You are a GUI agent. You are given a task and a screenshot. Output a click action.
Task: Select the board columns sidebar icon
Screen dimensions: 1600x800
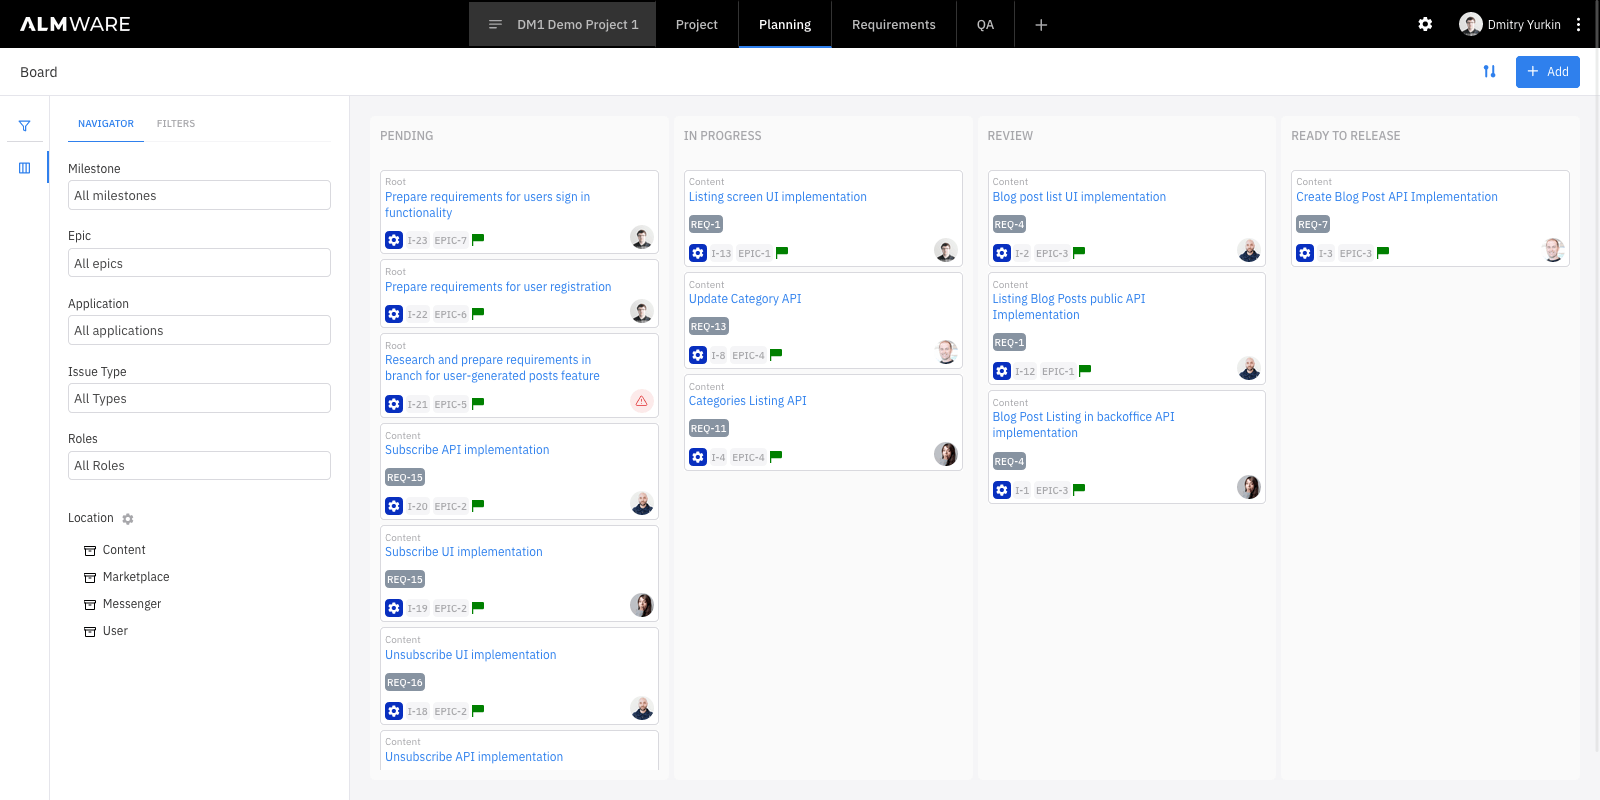[x=24, y=168]
